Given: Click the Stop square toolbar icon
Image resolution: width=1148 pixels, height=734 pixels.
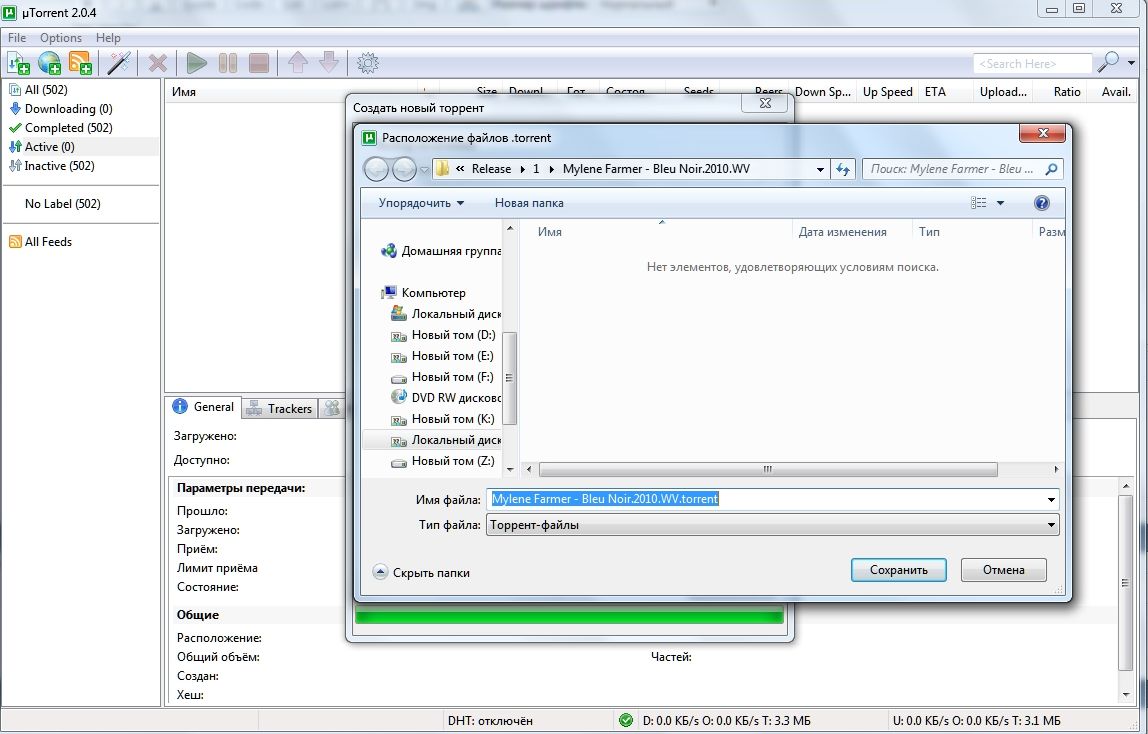Looking at the screenshot, I should [258, 63].
